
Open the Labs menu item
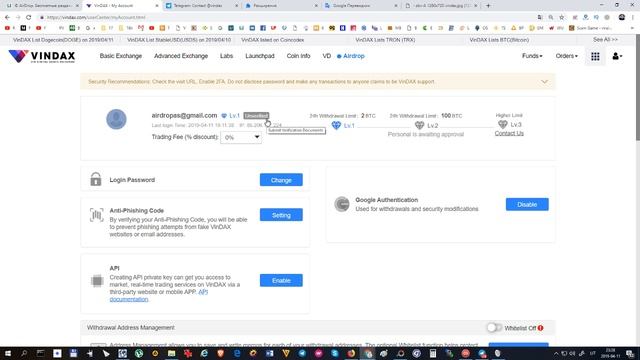tap(227, 56)
